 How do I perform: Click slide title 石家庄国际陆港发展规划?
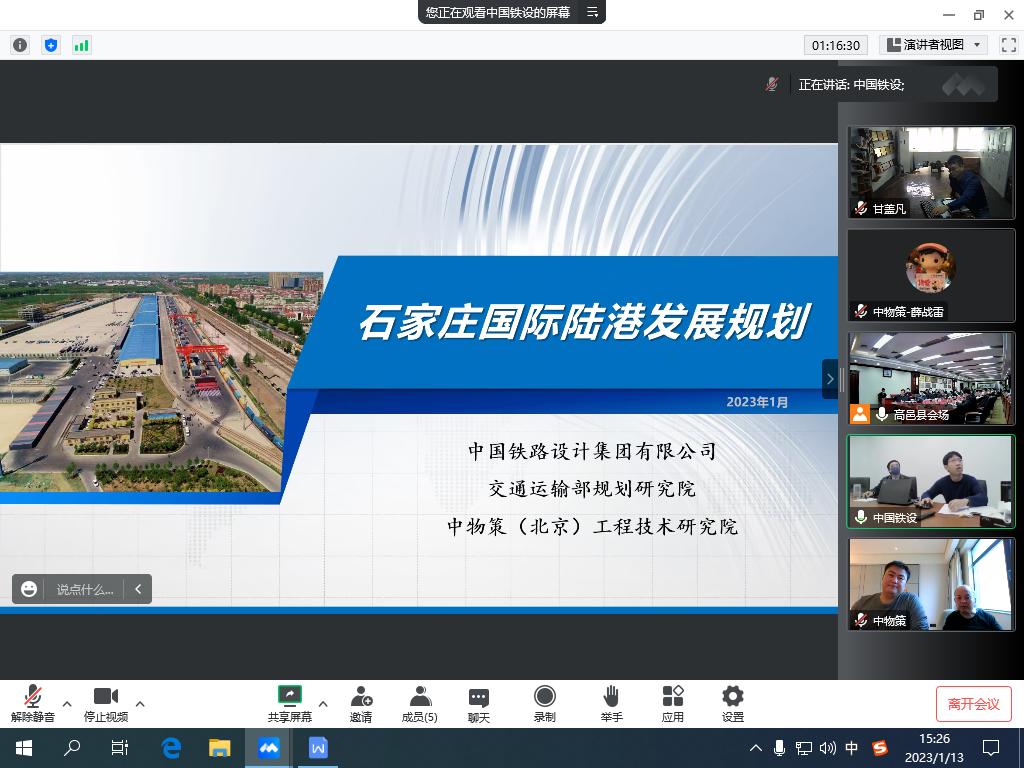pyautogui.click(x=584, y=321)
